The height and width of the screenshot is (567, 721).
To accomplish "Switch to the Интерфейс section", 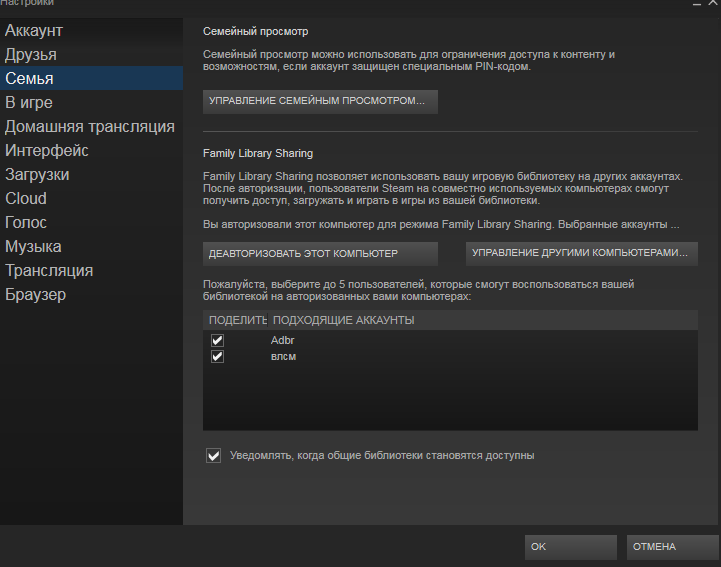I will pyautogui.click(x=47, y=150).
